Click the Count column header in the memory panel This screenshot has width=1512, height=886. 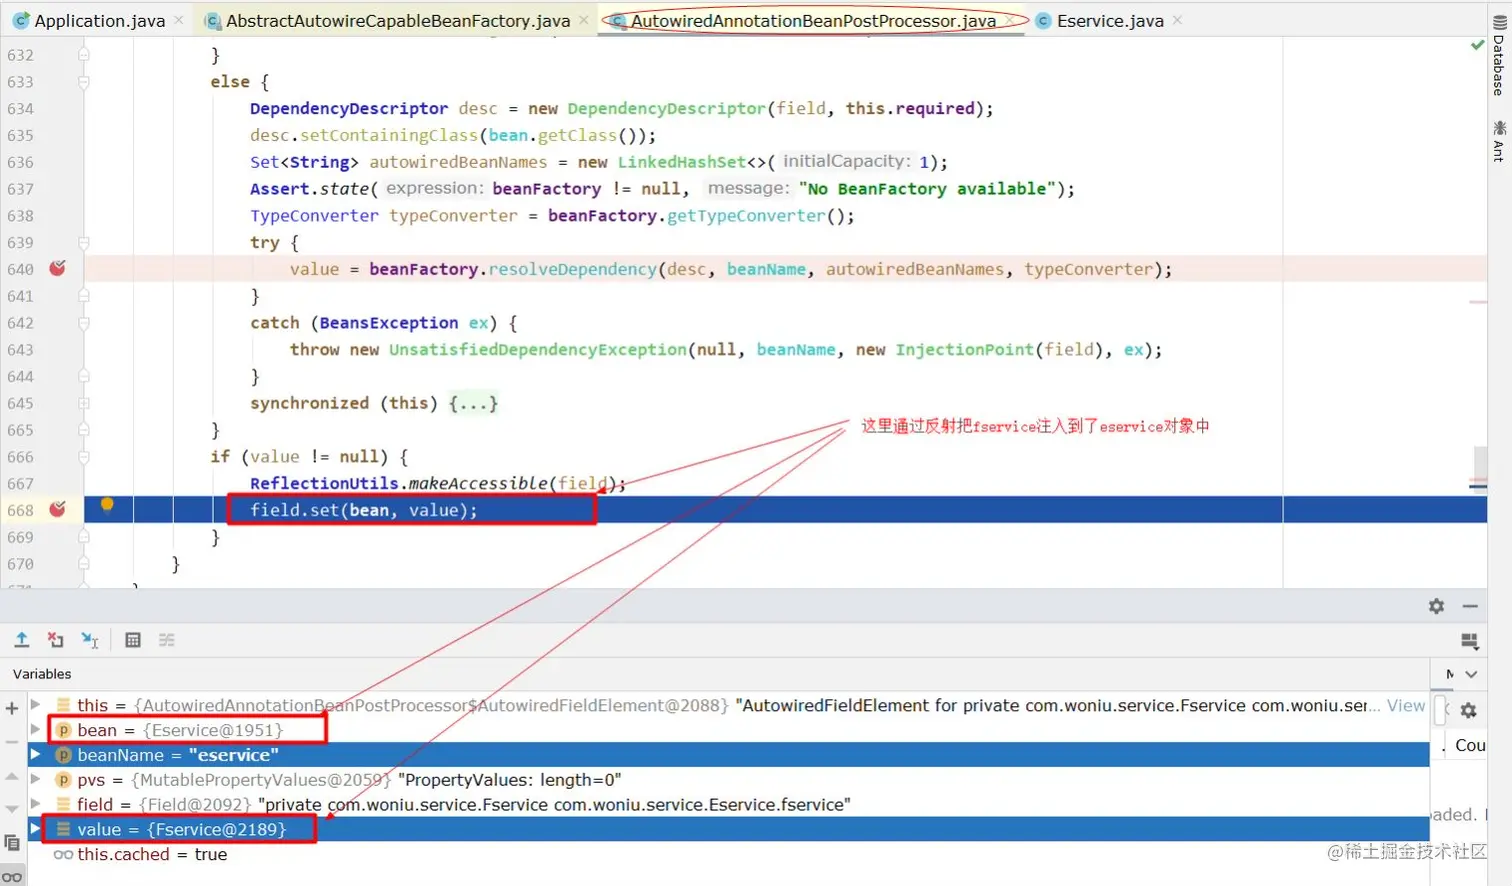click(1470, 745)
